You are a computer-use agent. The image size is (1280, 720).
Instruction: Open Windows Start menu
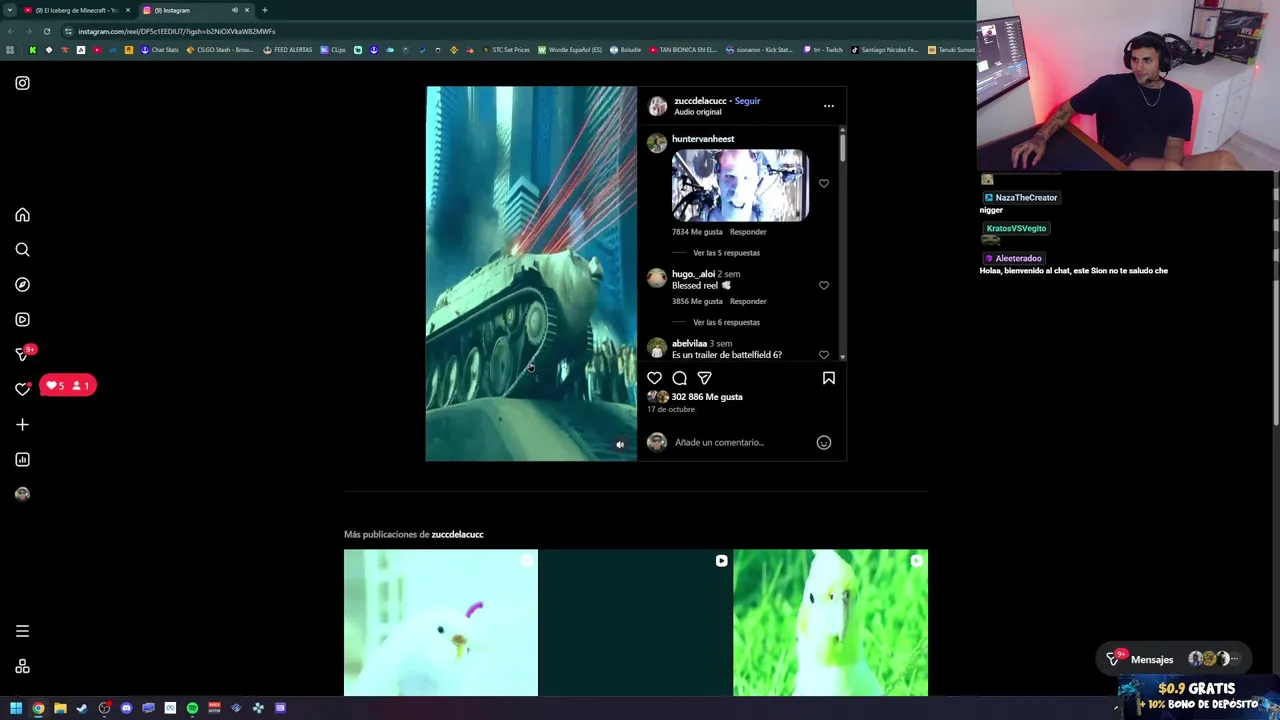[x=16, y=708]
